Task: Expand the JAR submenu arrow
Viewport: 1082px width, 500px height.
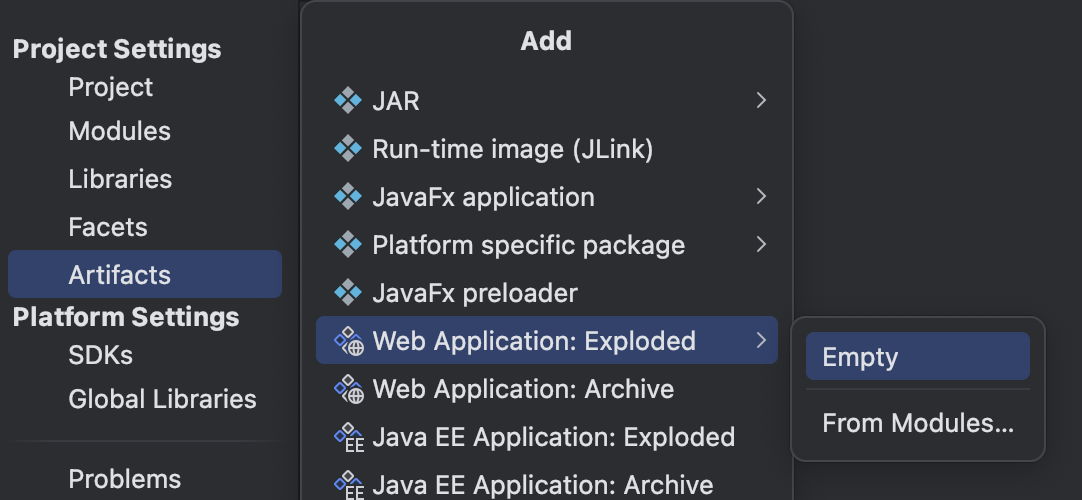Action: (x=761, y=101)
